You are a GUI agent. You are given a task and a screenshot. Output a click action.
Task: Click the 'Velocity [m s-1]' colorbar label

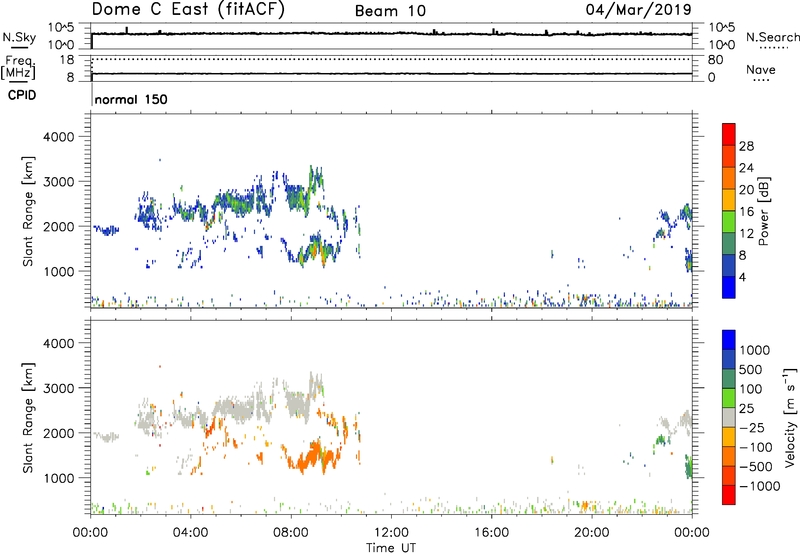tap(790, 417)
